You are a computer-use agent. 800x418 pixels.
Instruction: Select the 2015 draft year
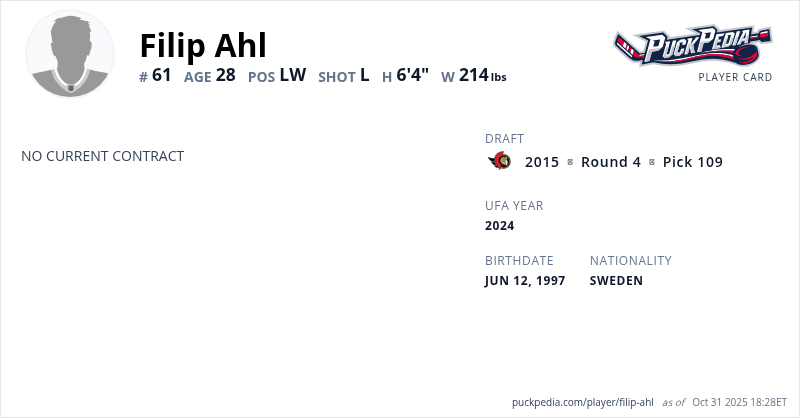[x=542, y=162]
